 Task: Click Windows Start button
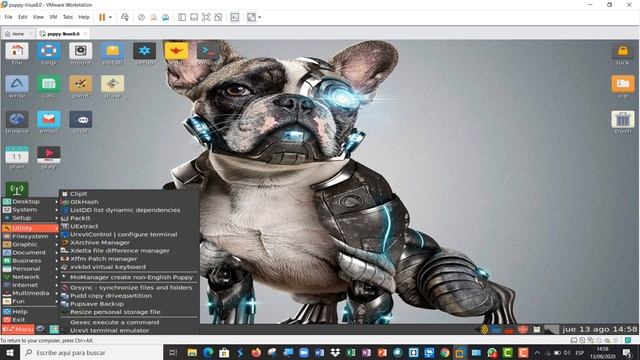click(x=10, y=352)
